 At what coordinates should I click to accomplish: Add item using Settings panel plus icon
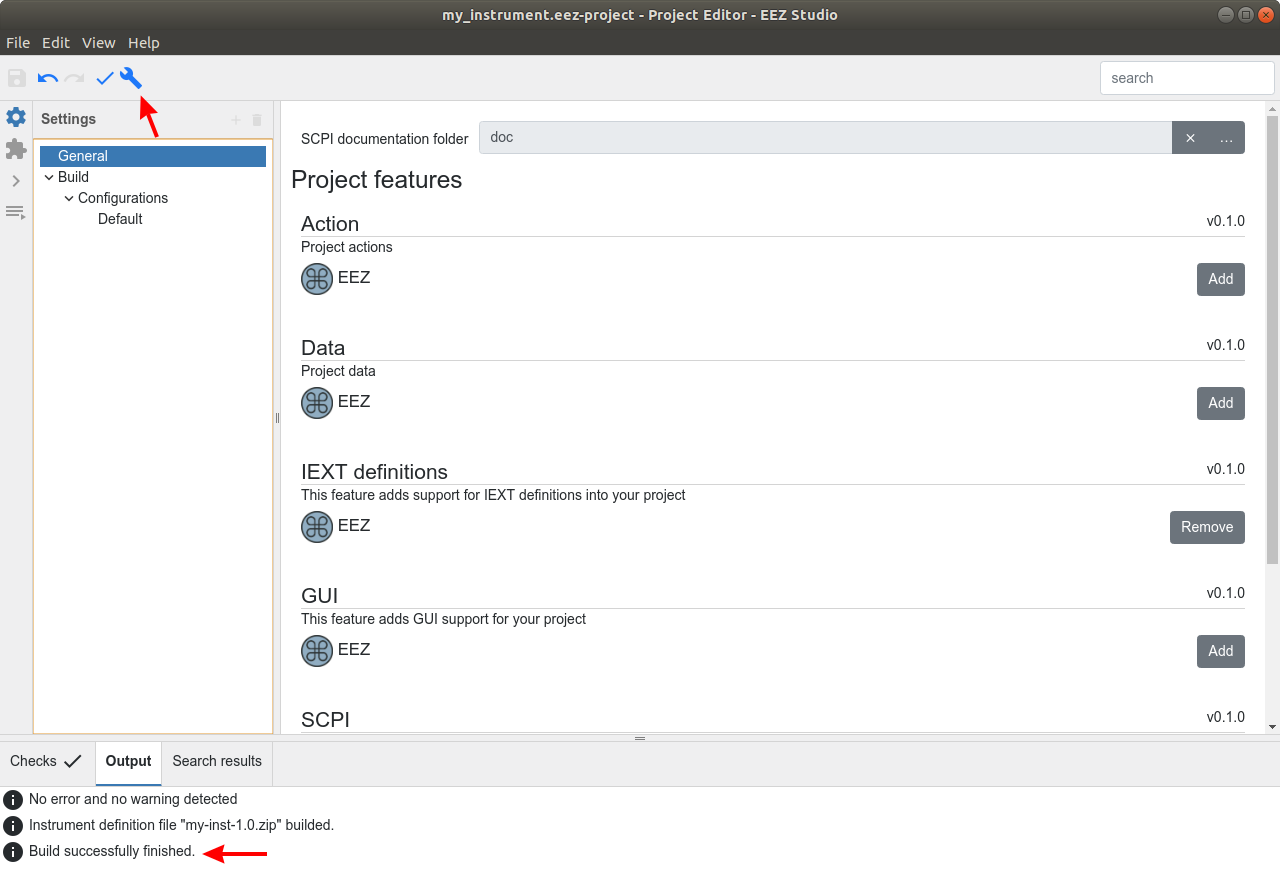[235, 119]
